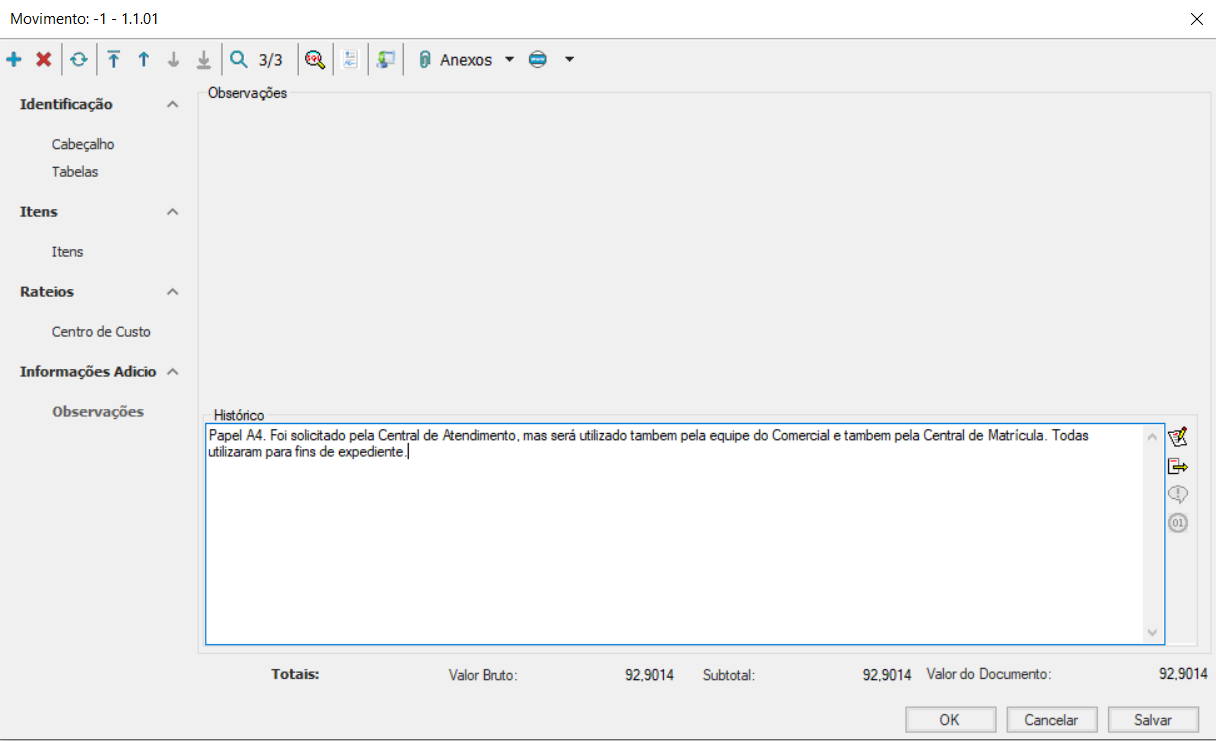
Task: Open the dropdown arrow after the blue circle icon
Action: click(x=569, y=60)
